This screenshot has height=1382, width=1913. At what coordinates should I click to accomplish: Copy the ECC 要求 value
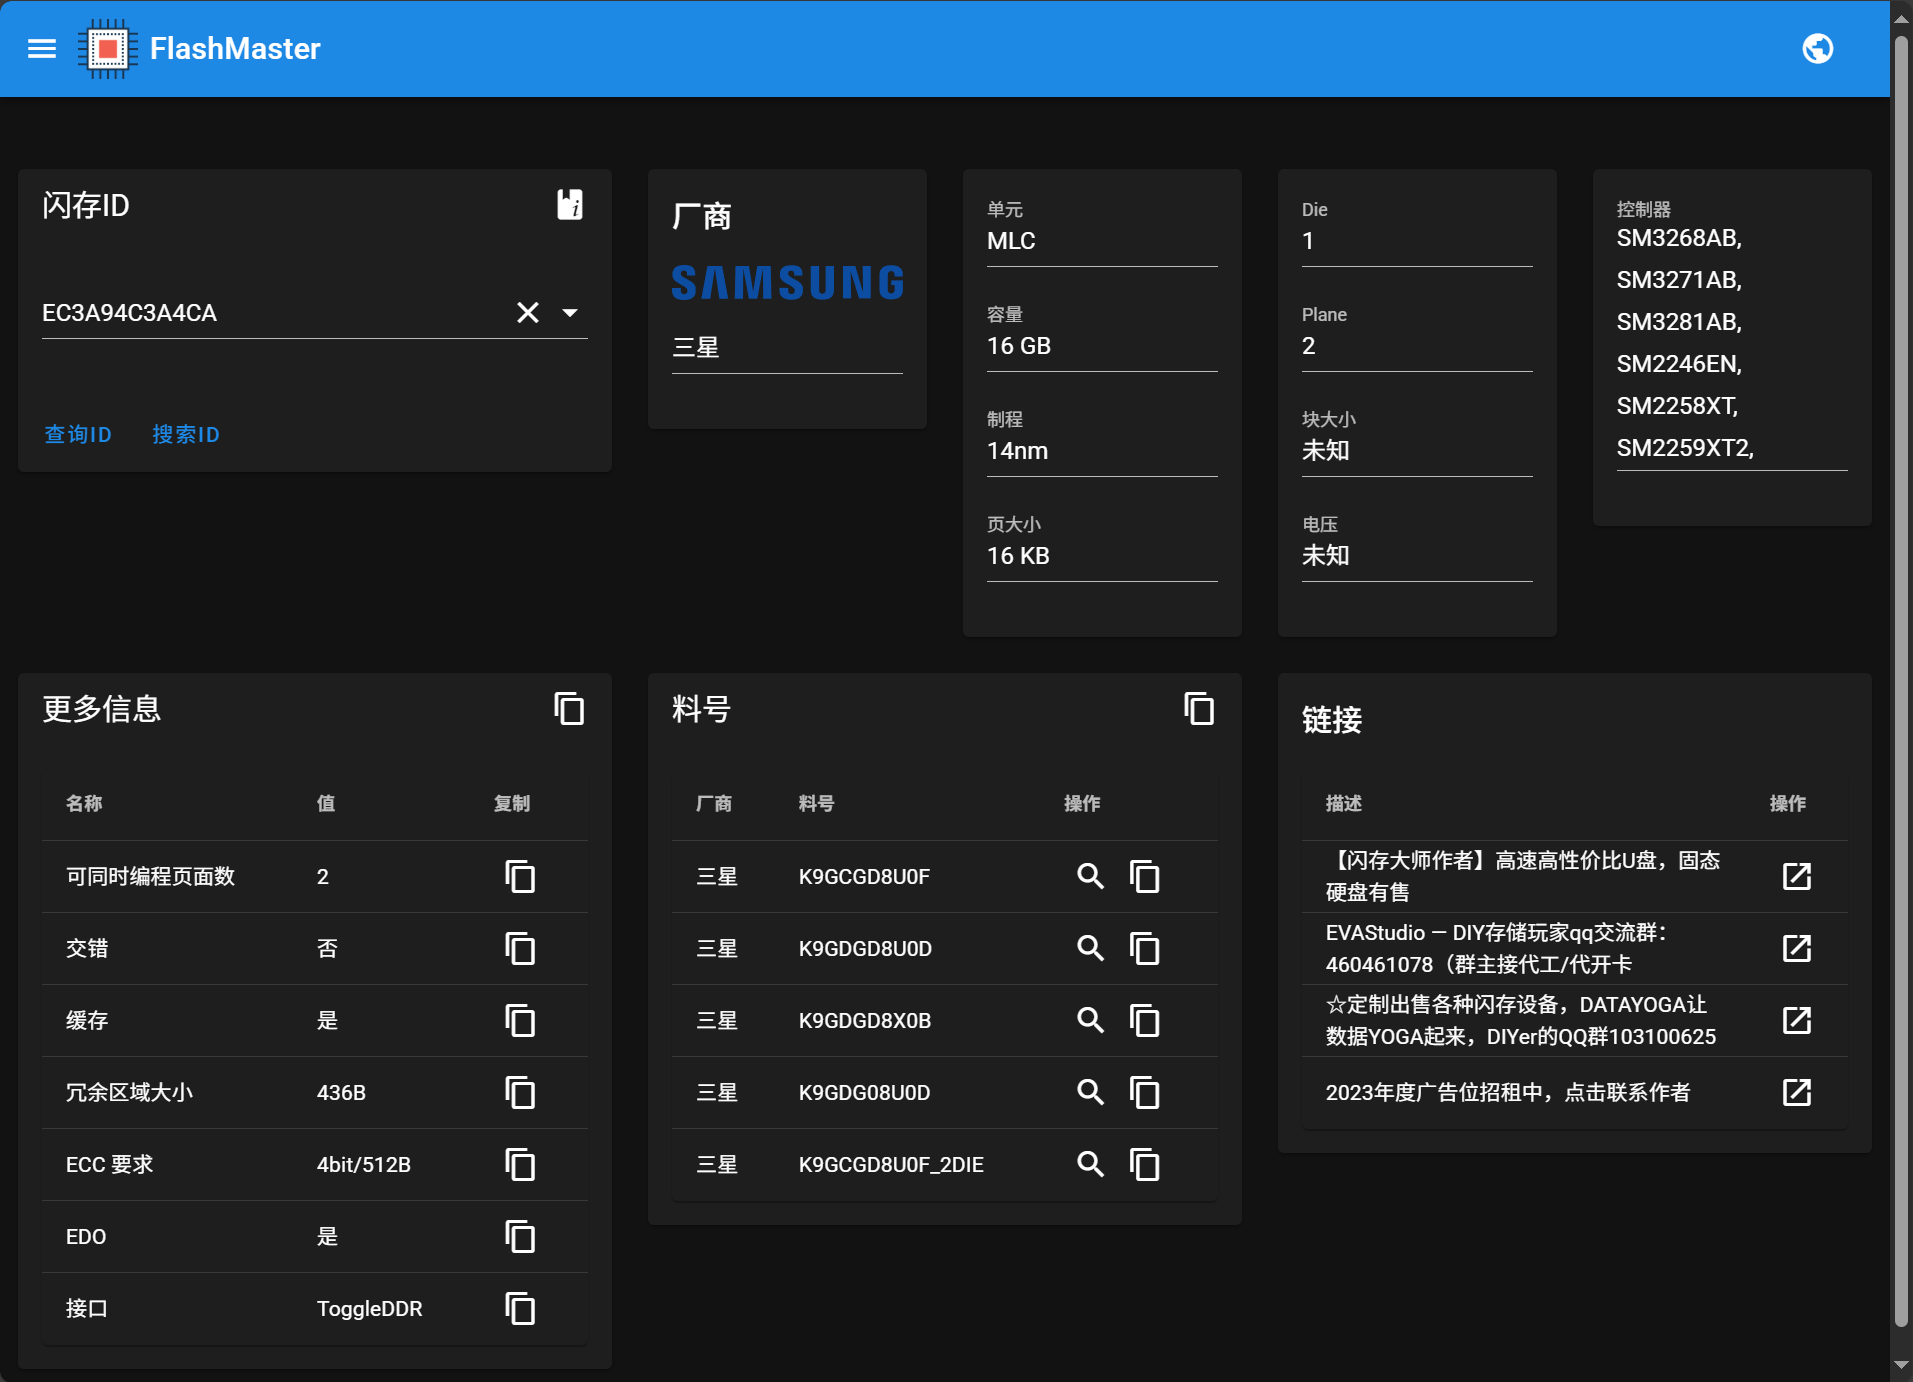(521, 1164)
